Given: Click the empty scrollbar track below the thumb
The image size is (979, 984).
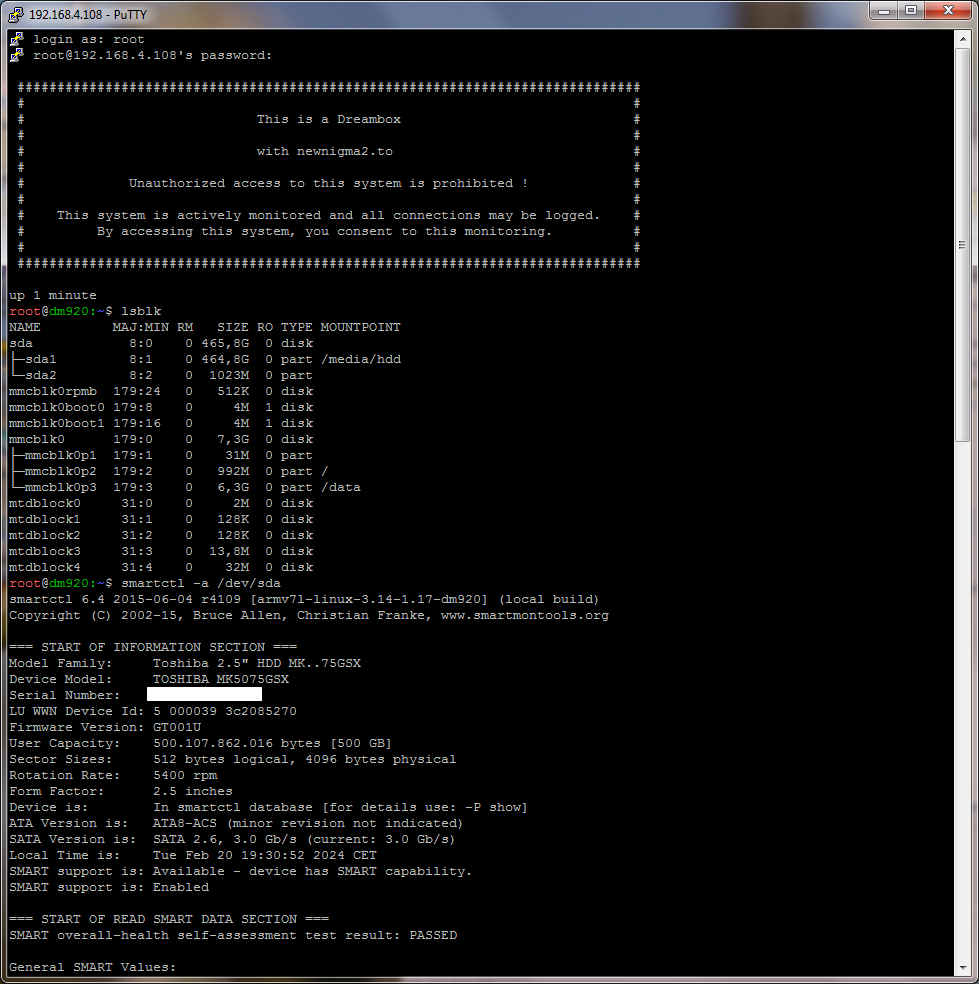Looking at the screenshot, I should 963,700.
